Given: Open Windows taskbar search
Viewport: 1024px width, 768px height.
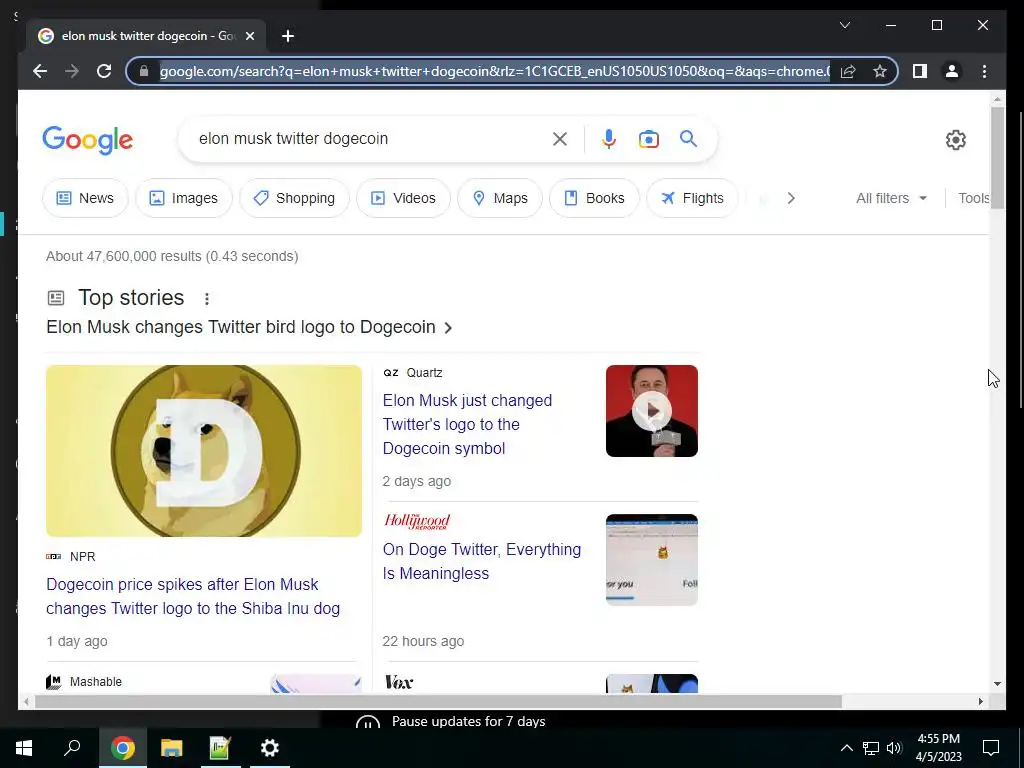Looking at the screenshot, I should 72,748.
